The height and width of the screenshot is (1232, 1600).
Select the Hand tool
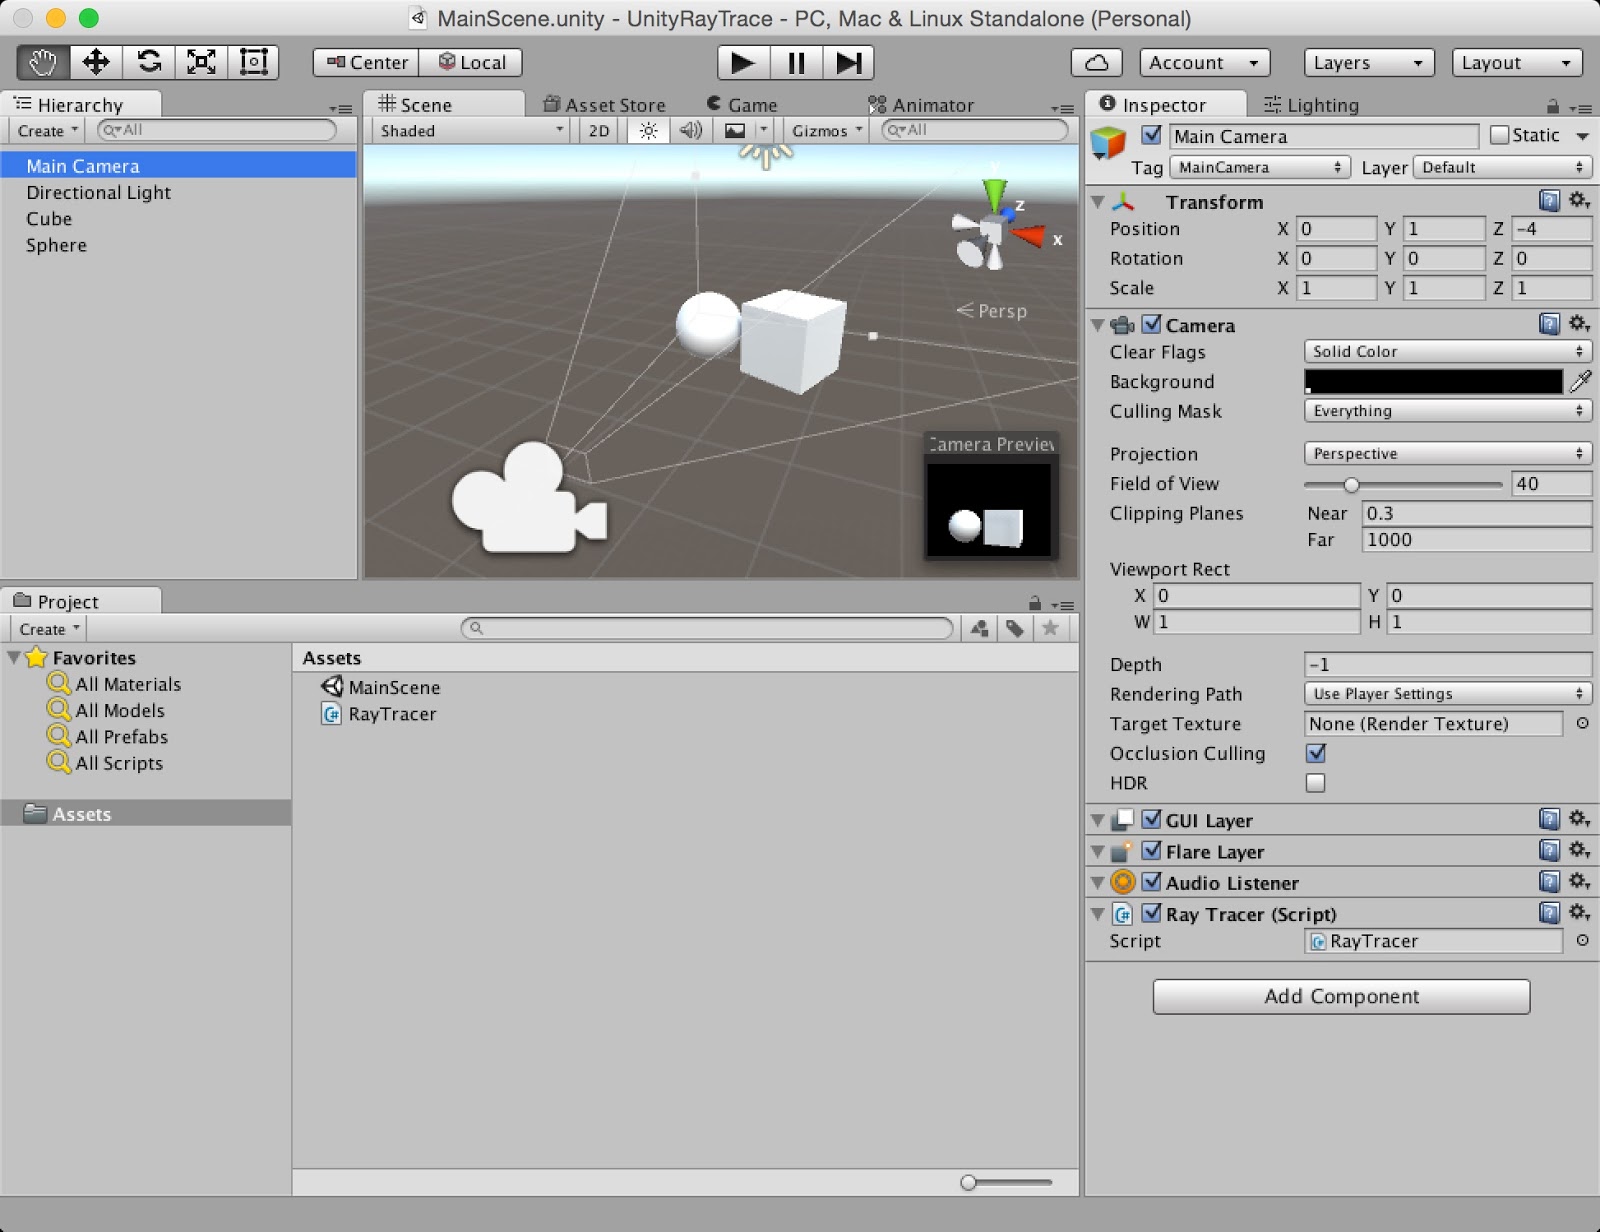point(43,62)
